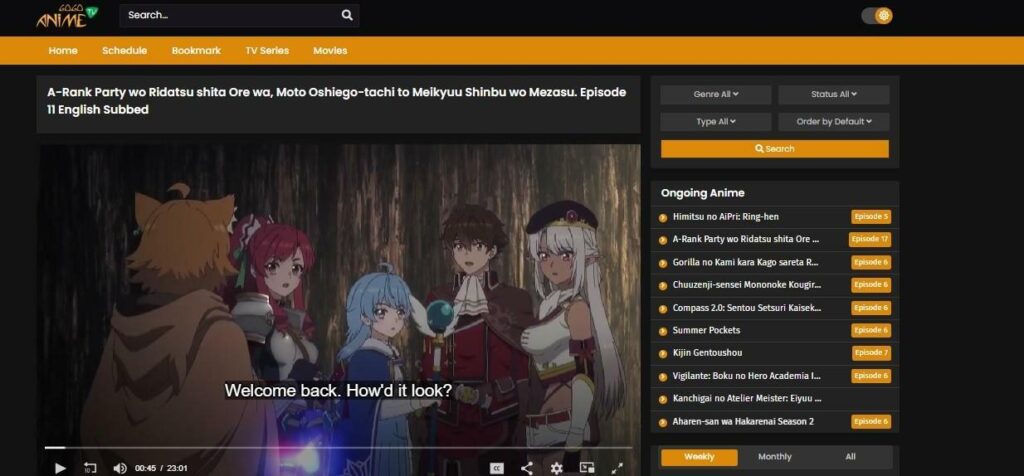The image size is (1024, 476).
Task: Open the TV Series page
Action: [x=267, y=50]
